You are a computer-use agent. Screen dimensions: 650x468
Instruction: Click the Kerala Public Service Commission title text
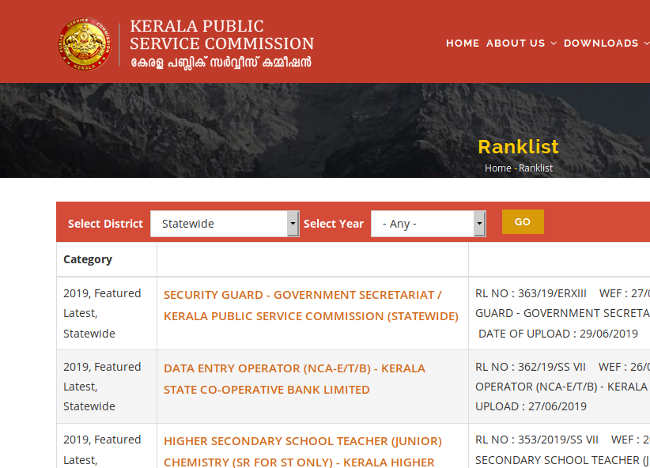coord(222,35)
